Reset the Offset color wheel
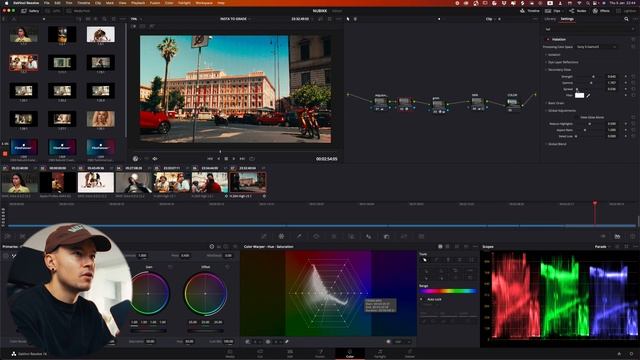The width and height of the screenshot is (640, 360). [227, 267]
